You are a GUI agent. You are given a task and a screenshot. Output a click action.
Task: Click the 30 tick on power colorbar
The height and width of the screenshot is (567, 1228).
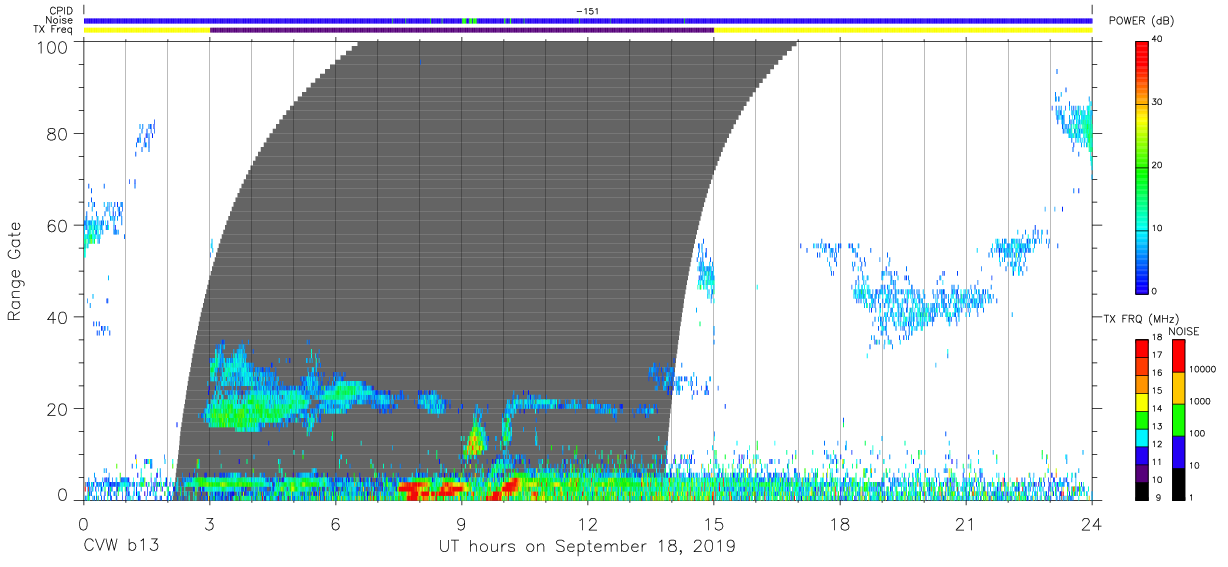click(x=1156, y=103)
